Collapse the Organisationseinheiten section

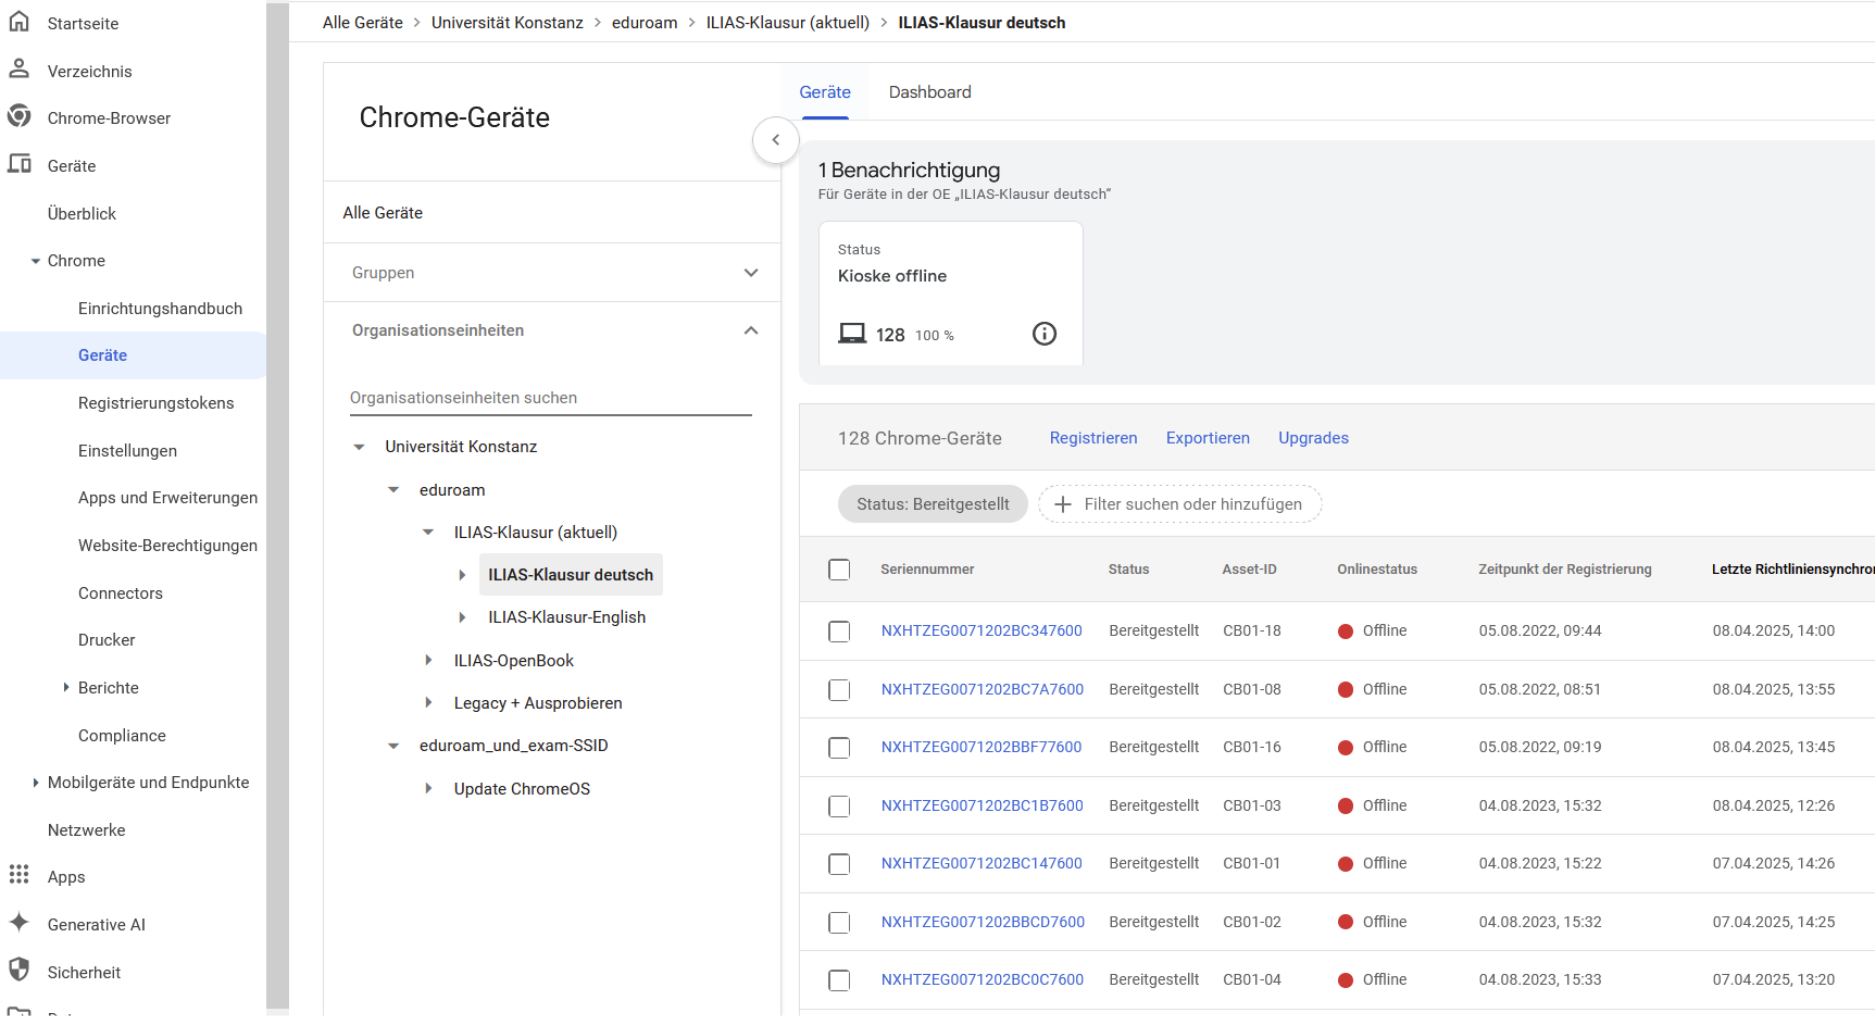point(750,331)
